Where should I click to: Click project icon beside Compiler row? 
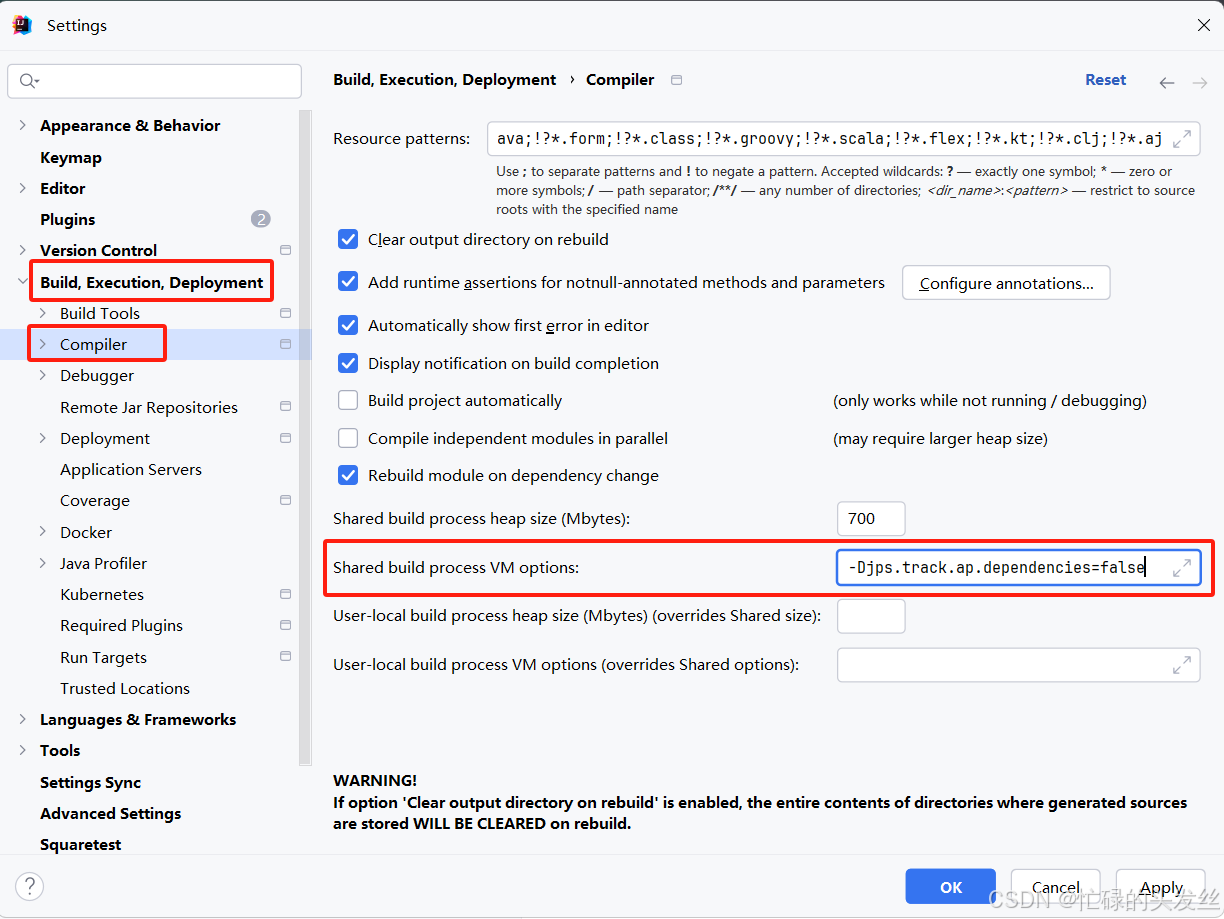click(x=286, y=344)
